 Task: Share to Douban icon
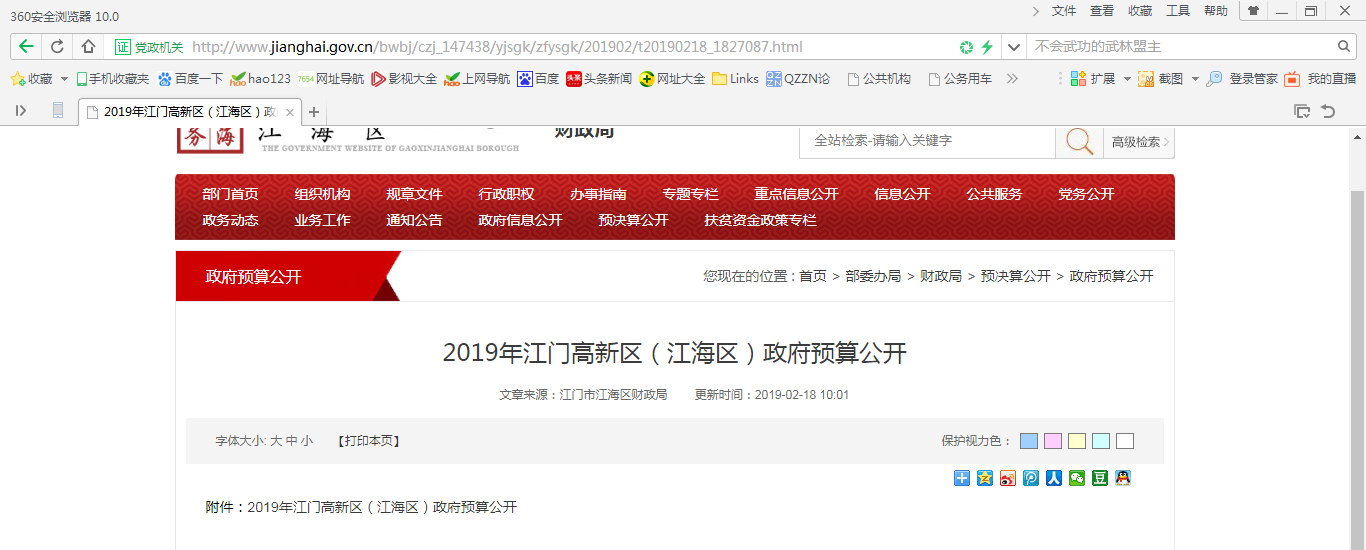pyautogui.click(x=1100, y=478)
